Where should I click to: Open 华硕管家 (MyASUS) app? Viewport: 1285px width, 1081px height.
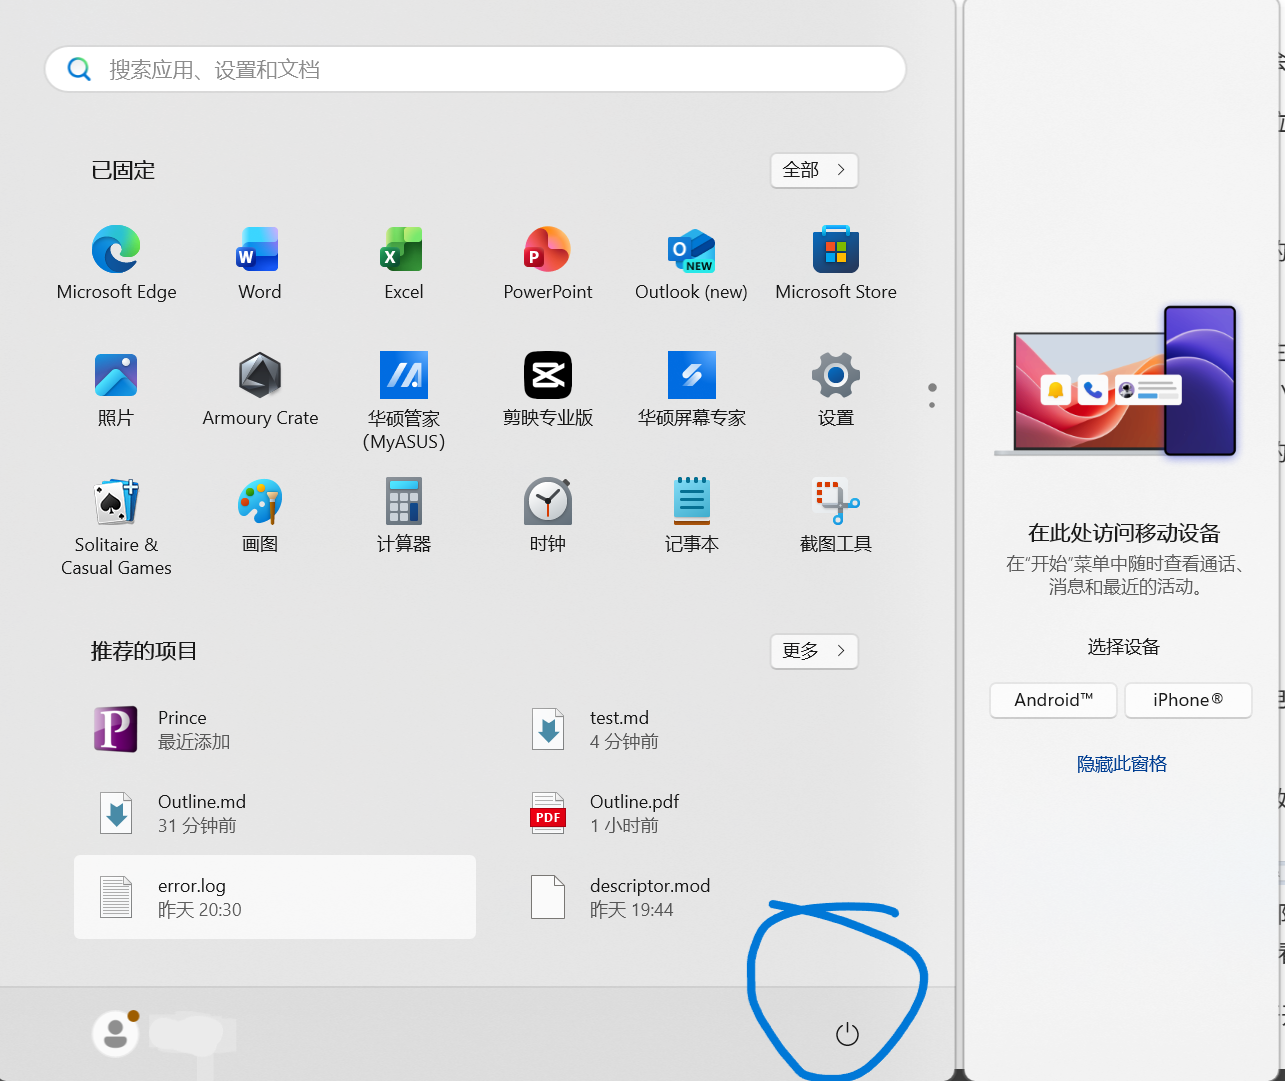[404, 400]
